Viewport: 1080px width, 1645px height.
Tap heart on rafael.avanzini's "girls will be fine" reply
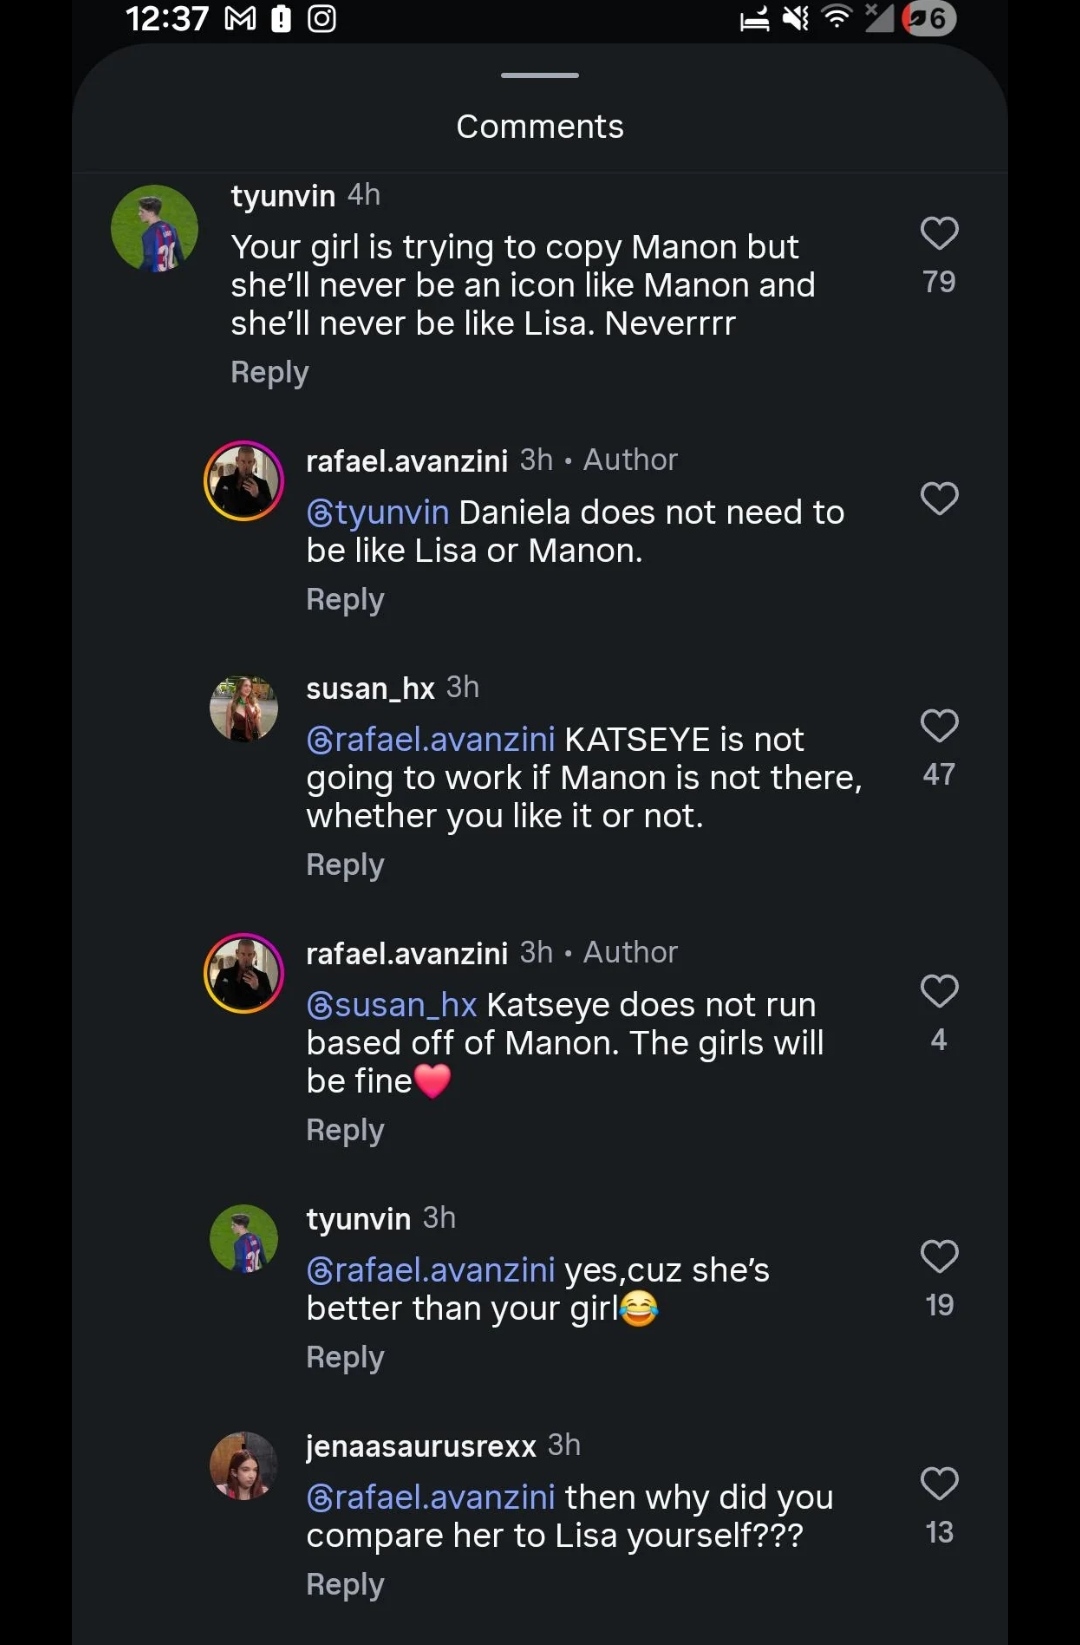pos(939,991)
